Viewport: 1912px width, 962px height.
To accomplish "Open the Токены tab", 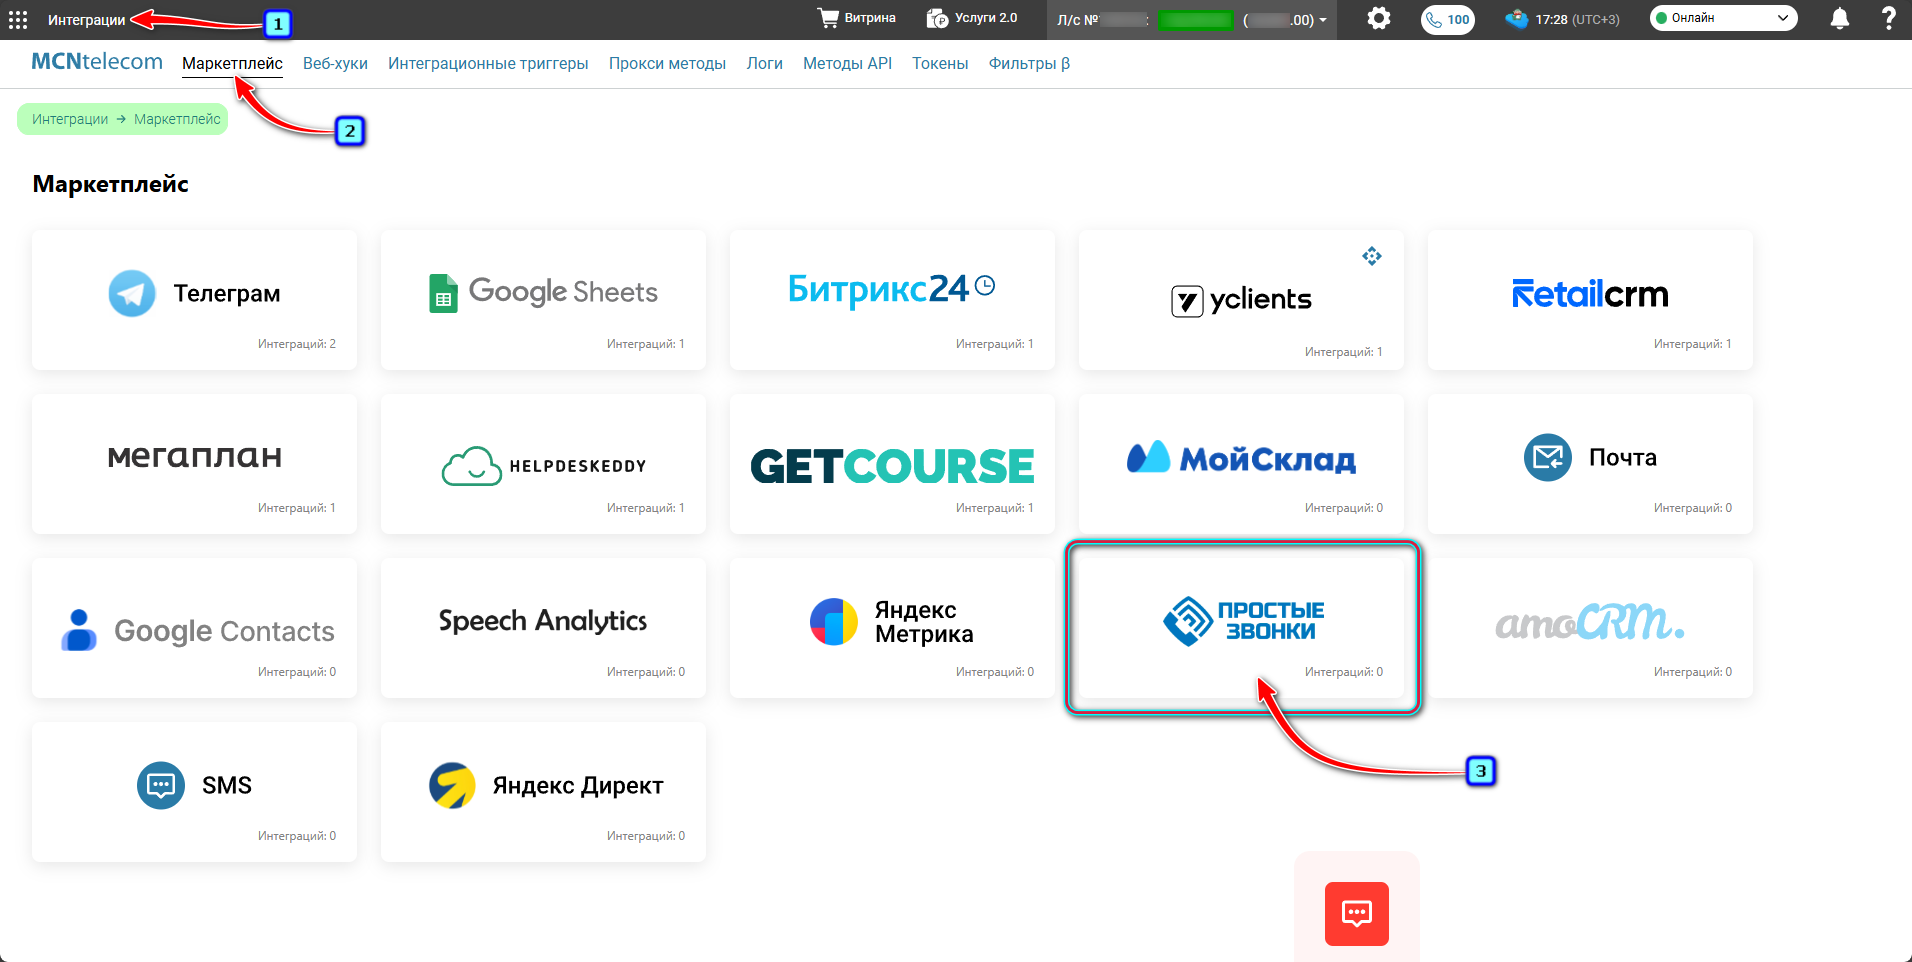I will point(940,64).
